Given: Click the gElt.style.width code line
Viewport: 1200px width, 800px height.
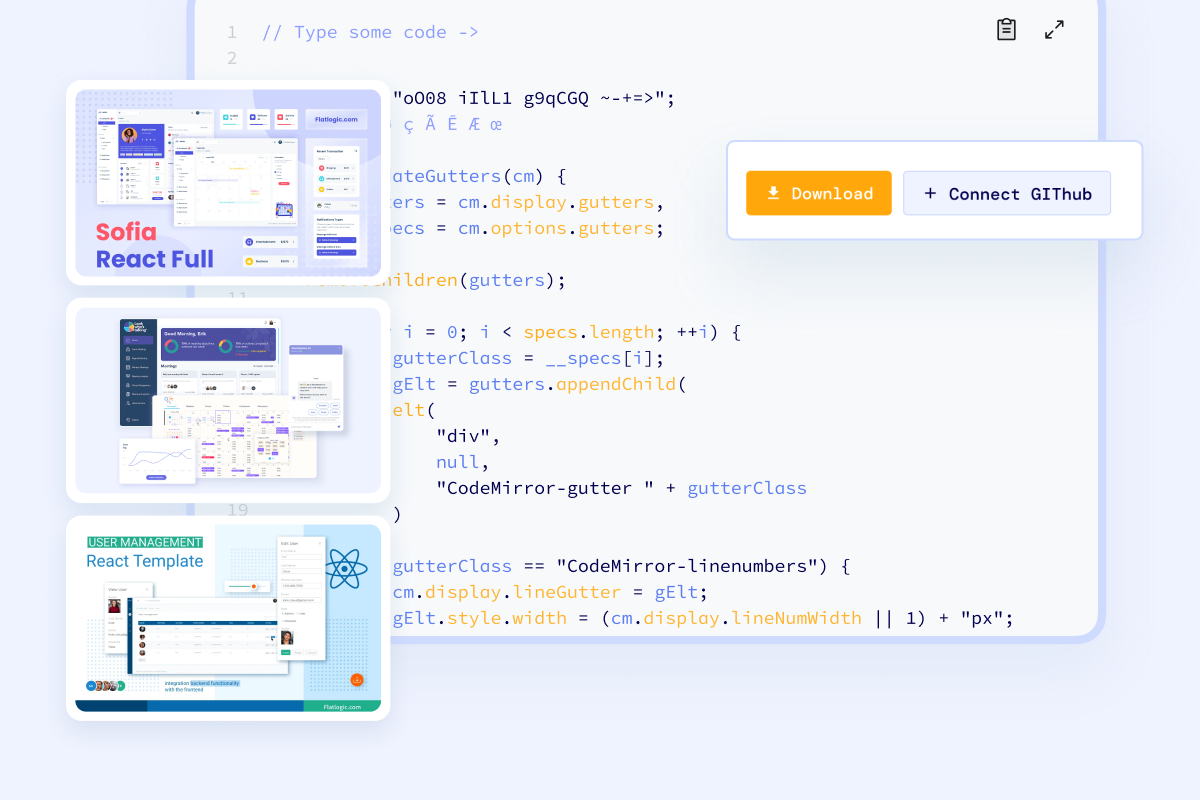Looking at the screenshot, I should pos(702,618).
